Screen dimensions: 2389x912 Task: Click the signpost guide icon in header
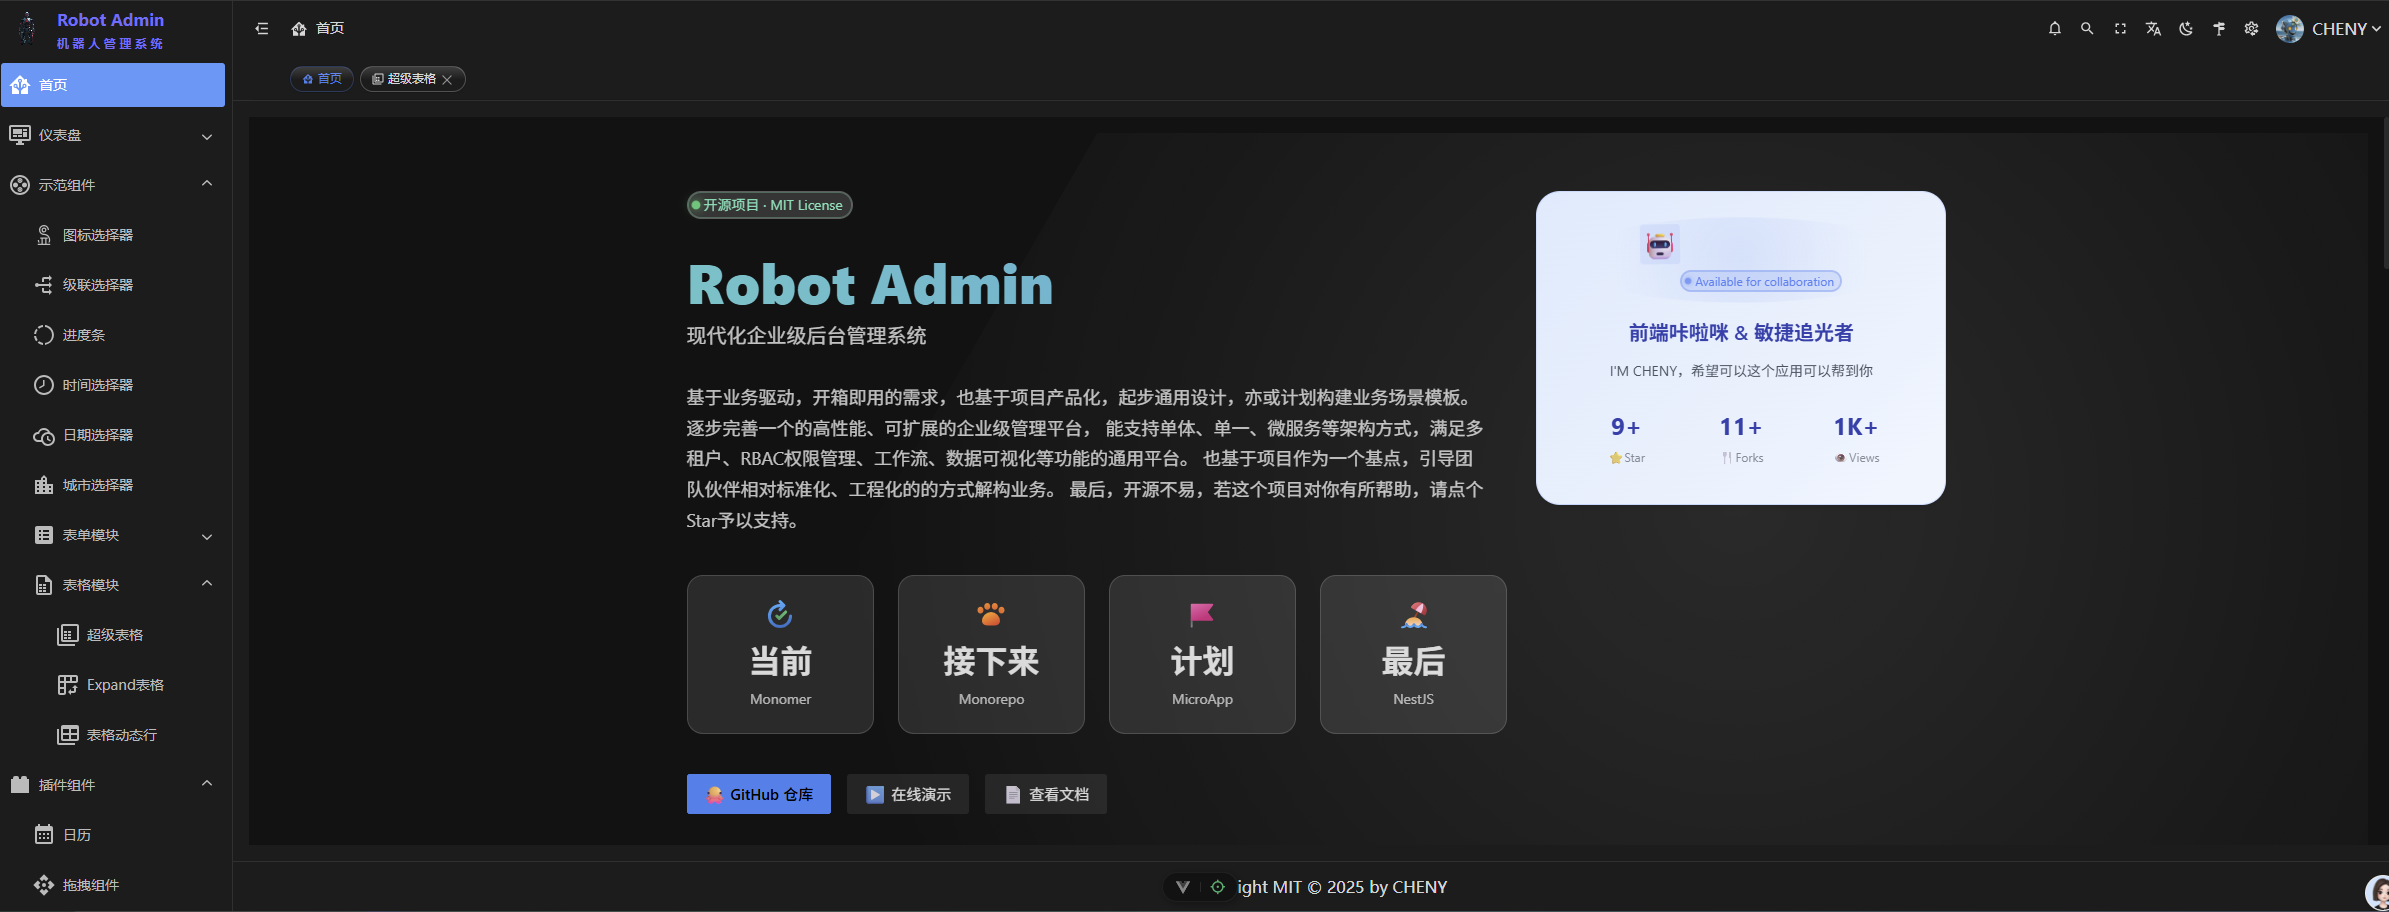pyautogui.click(x=2219, y=29)
